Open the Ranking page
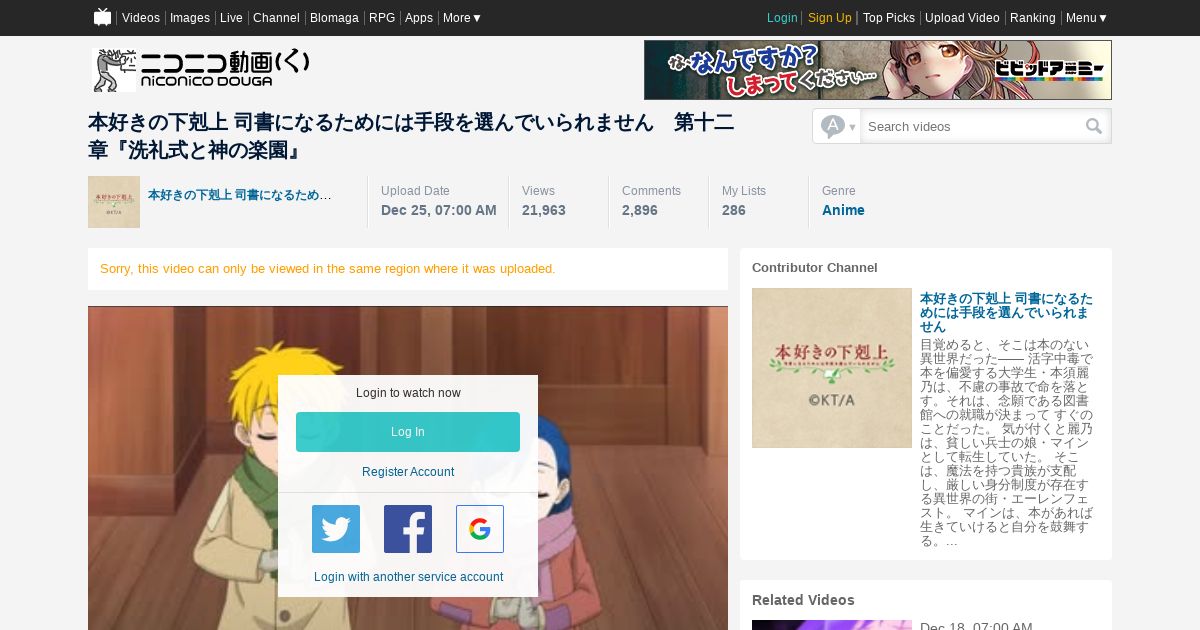Image resolution: width=1200 pixels, height=630 pixels. pyautogui.click(x=1033, y=18)
